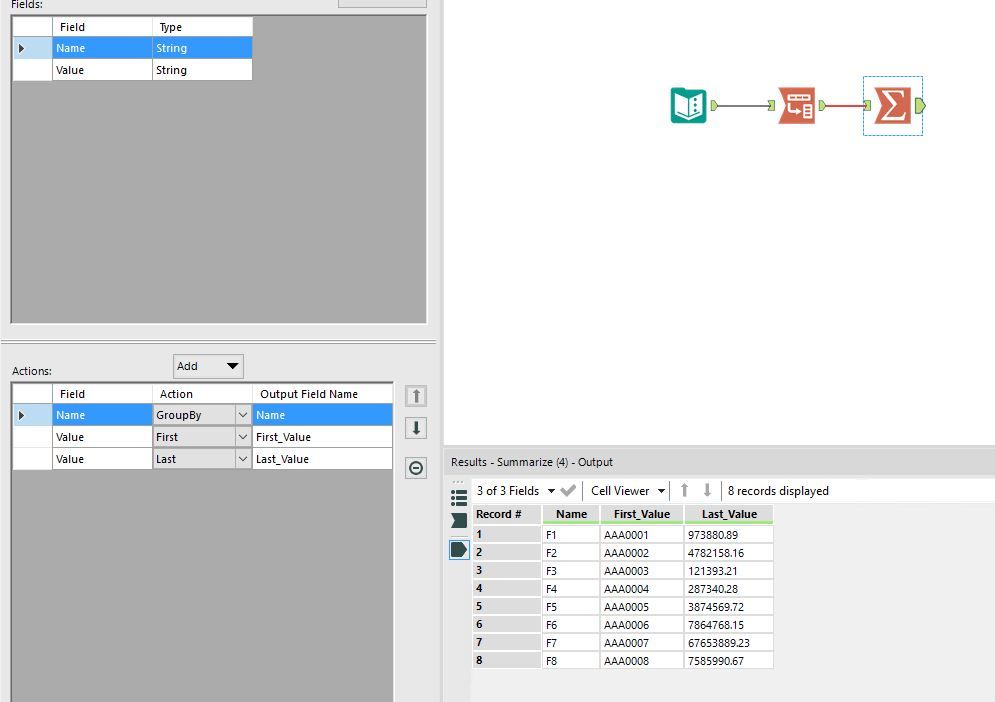
Task: Click the Last_Value column header in Results
Action: pos(729,514)
